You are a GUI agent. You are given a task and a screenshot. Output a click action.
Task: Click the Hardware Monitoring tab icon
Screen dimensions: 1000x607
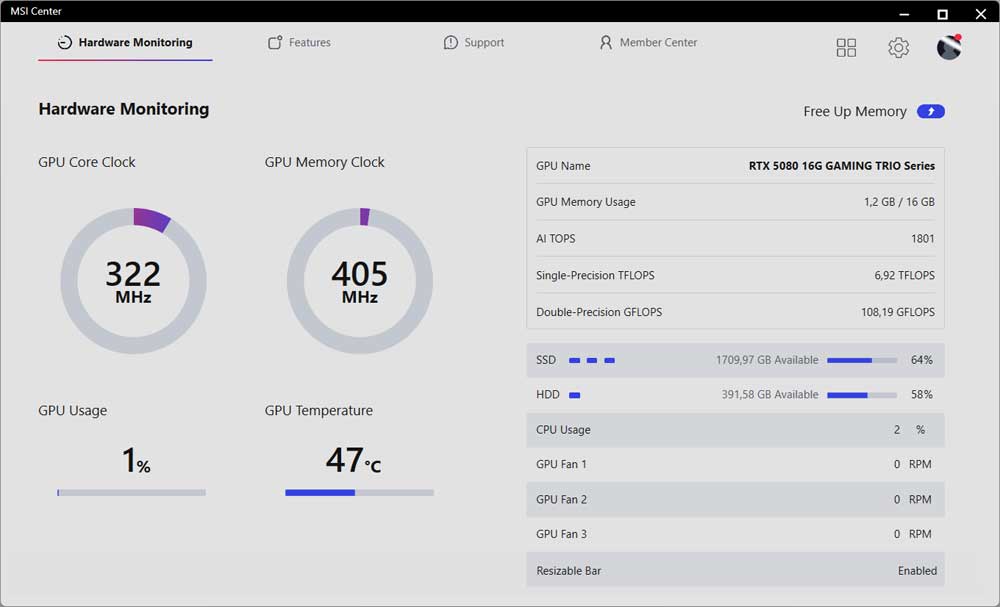click(x=64, y=43)
